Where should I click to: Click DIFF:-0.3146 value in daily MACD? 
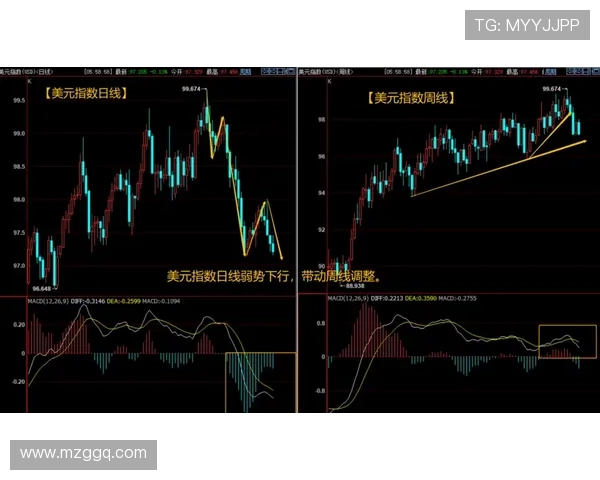(x=88, y=301)
